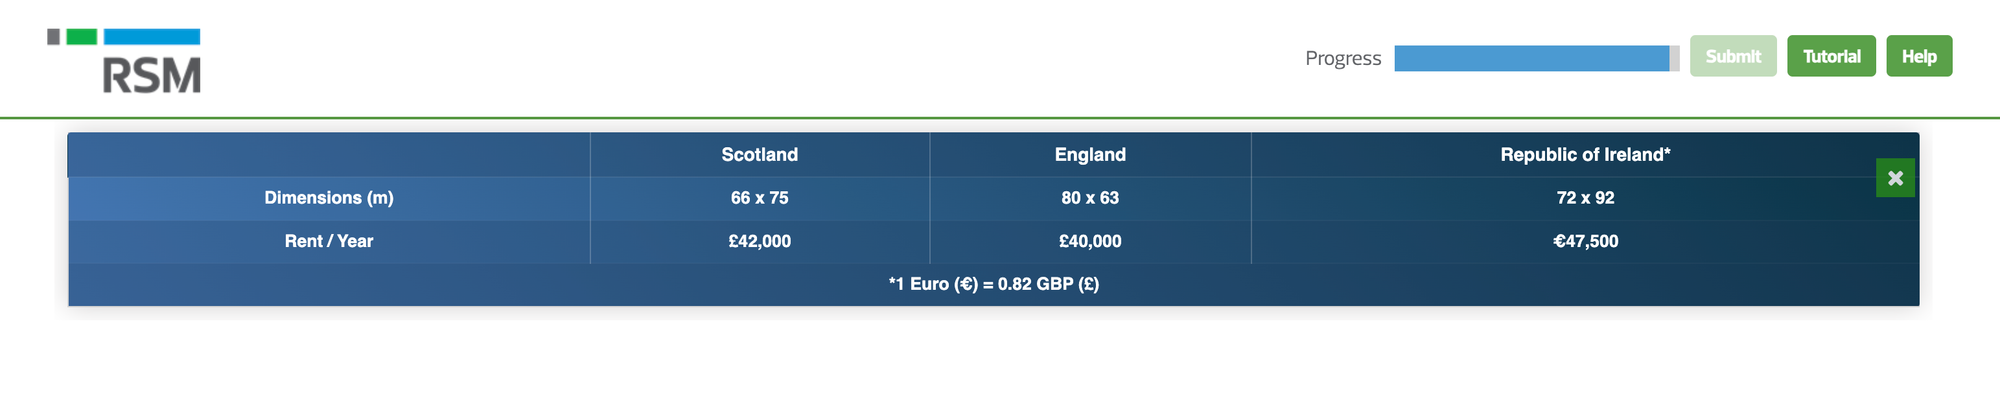Click Ireland dimensions 72 x 92 cell
This screenshot has width=2000, height=415.
[1585, 198]
